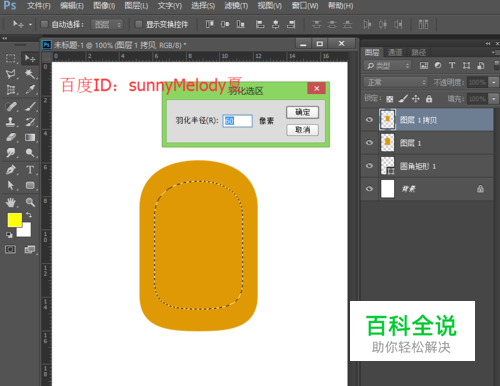Click 确定 in the feather dialog
This screenshot has height=386, width=500.
pos(302,112)
